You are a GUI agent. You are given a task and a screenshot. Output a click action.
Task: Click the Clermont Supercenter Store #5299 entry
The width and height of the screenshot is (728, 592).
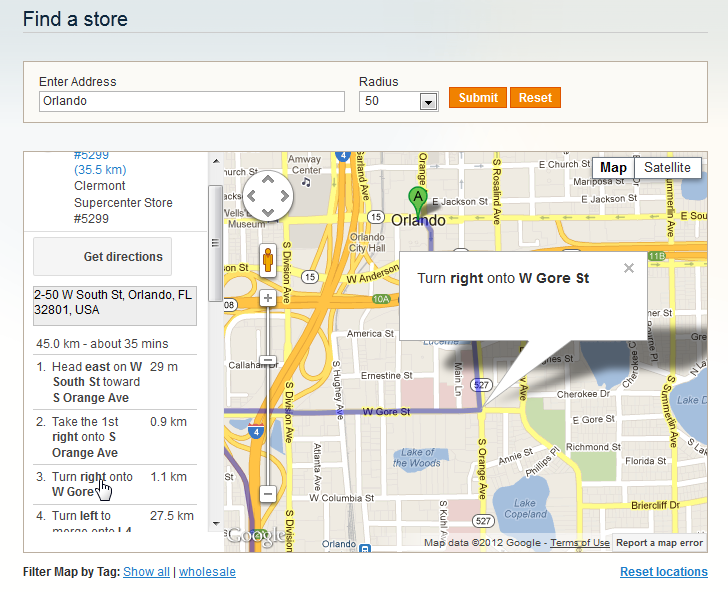click(123, 202)
